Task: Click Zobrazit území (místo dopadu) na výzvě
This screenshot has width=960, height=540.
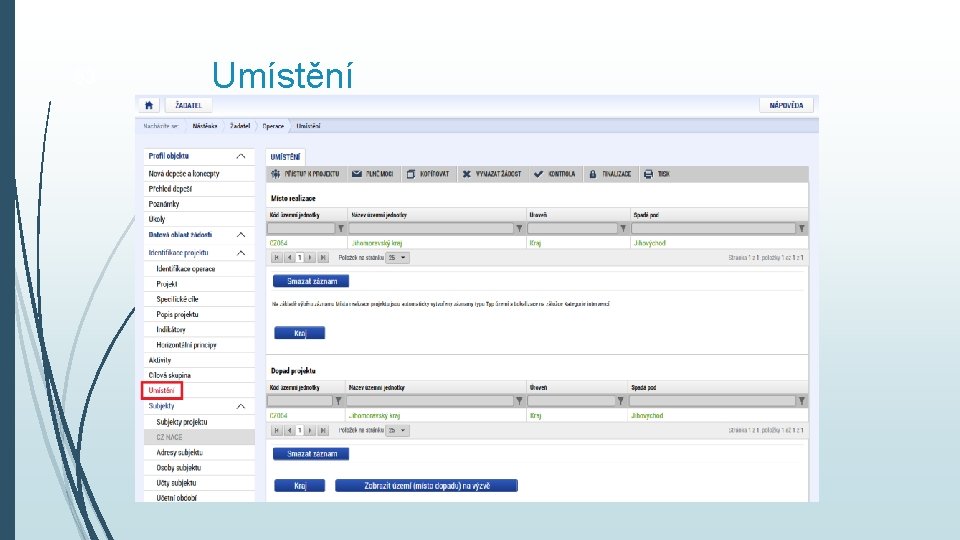Action: 427,486
